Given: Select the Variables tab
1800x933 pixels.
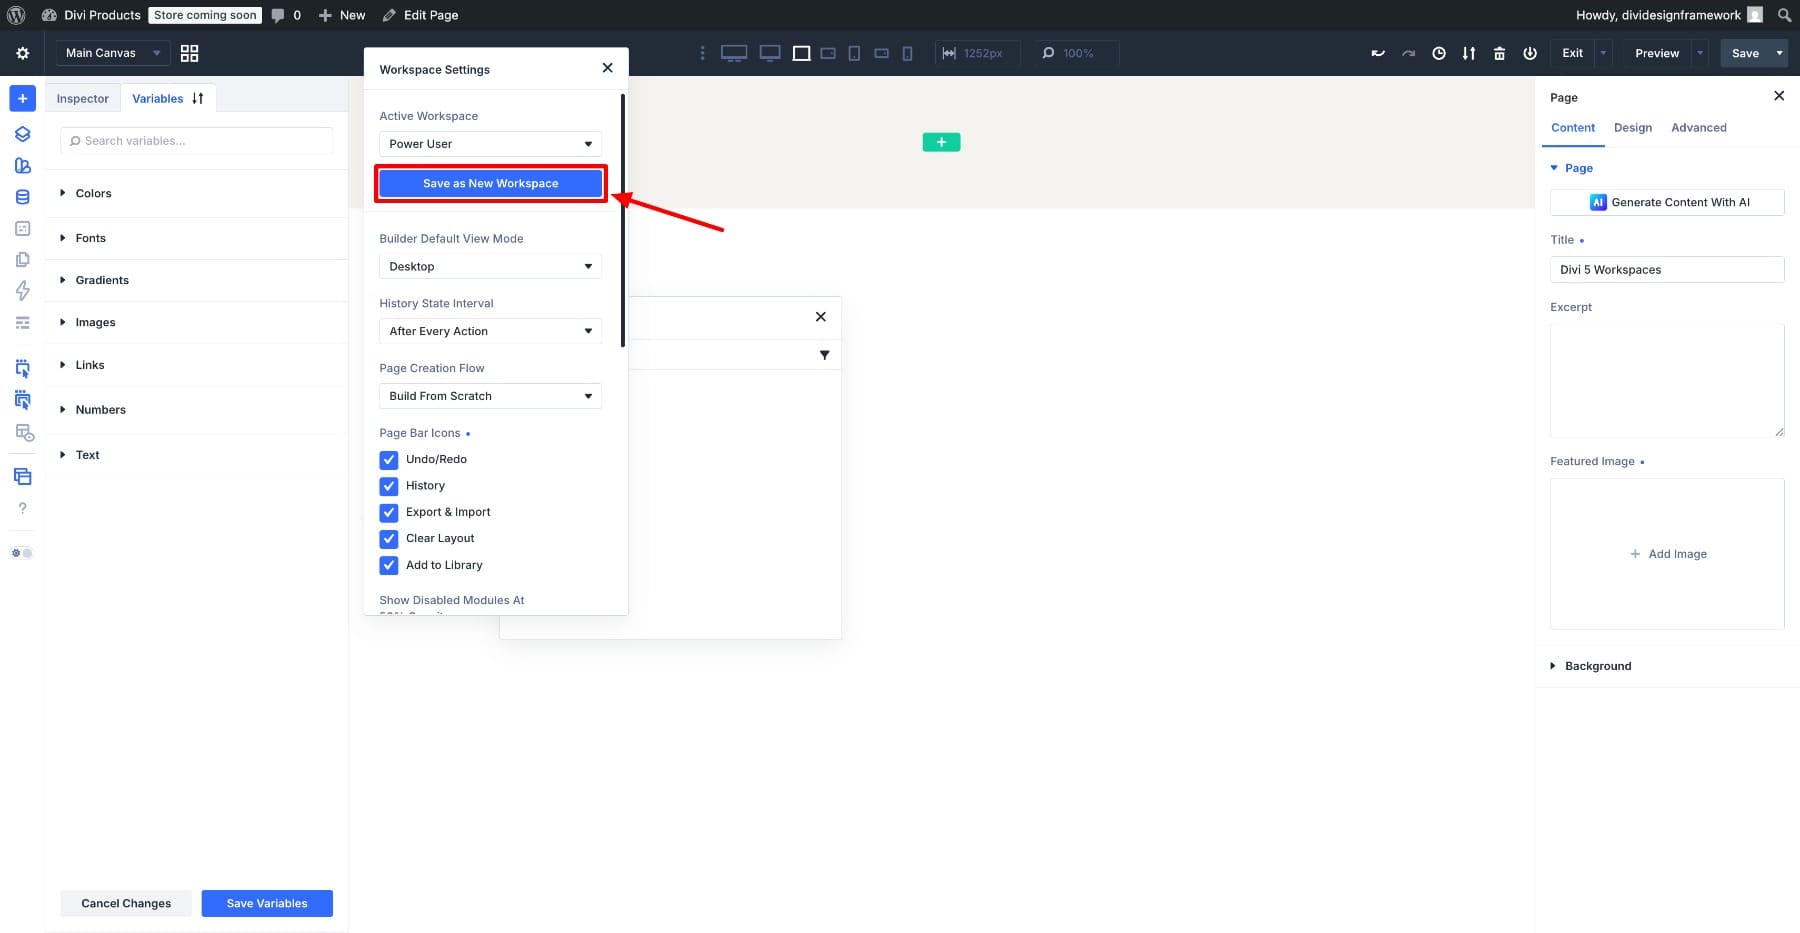Looking at the screenshot, I should (x=157, y=98).
